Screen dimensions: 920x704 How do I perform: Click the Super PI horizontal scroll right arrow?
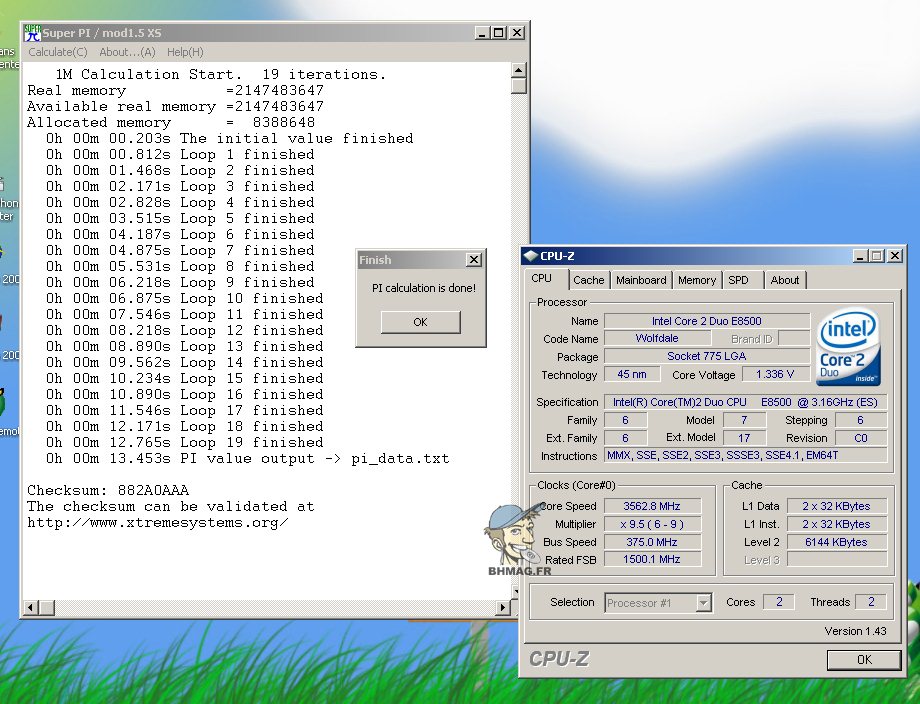pyautogui.click(x=502, y=608)
